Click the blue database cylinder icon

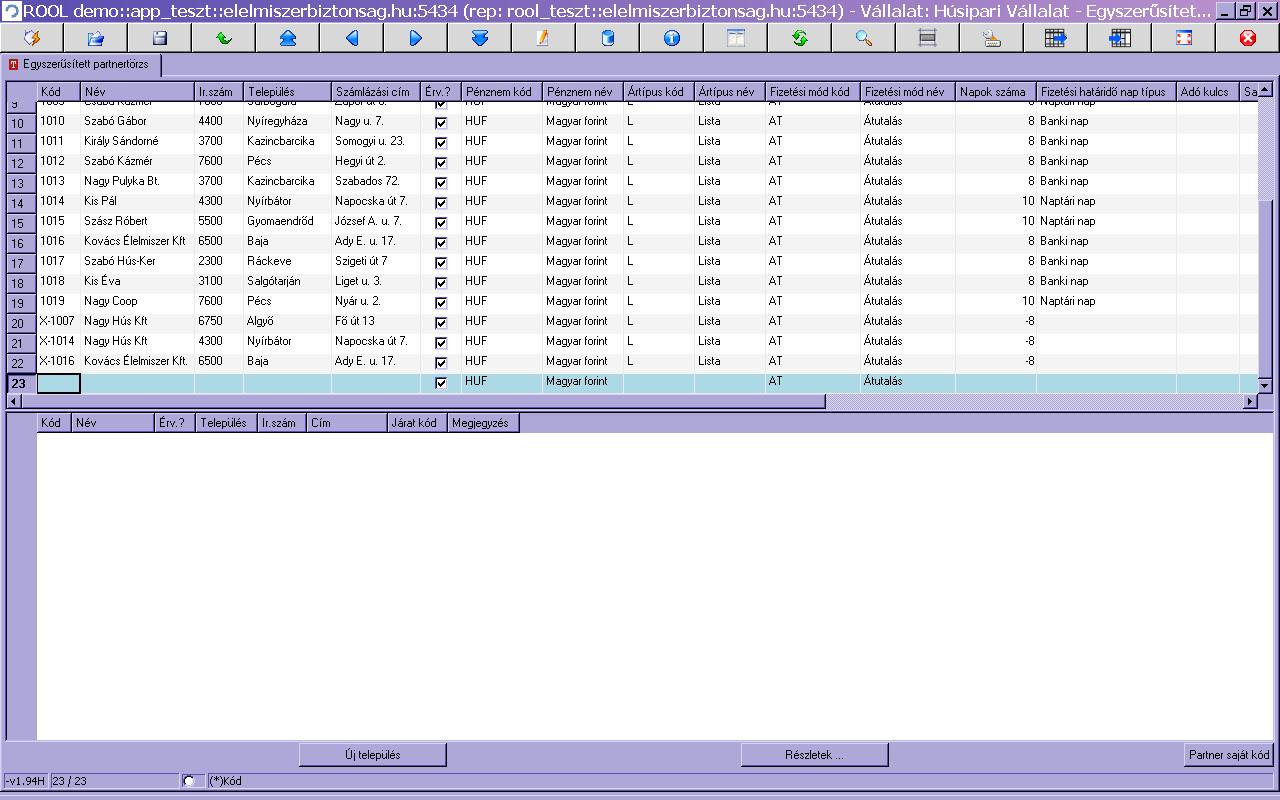tap(608, 38)
